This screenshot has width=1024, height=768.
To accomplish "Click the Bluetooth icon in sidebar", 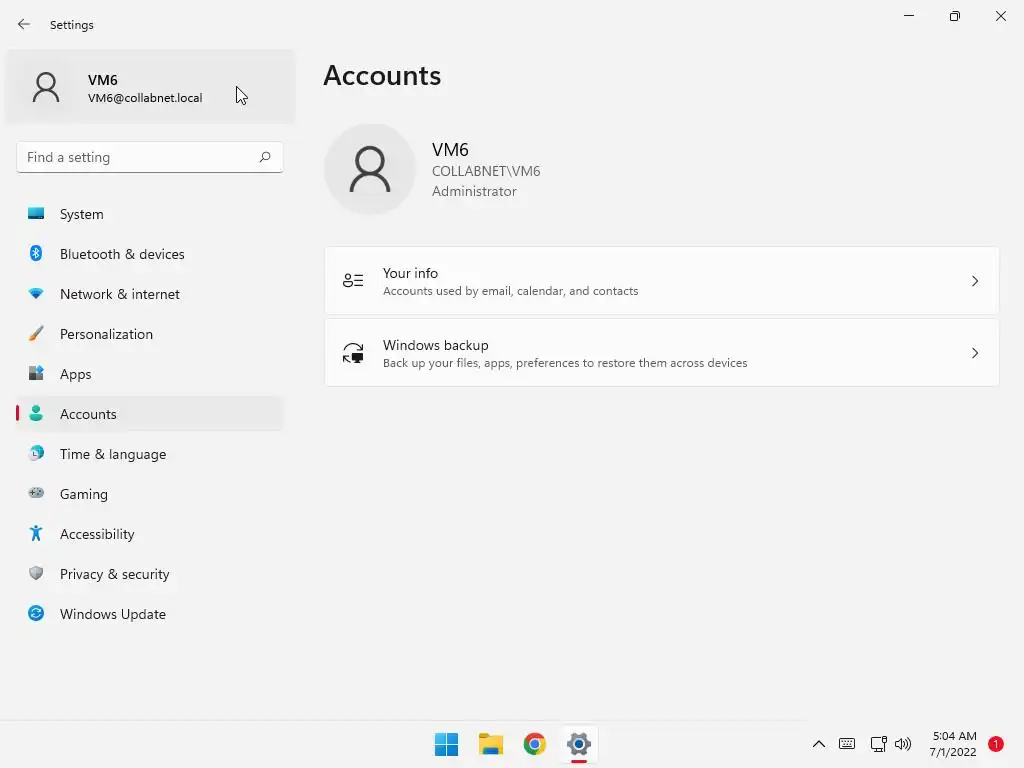I will [36, 253].
